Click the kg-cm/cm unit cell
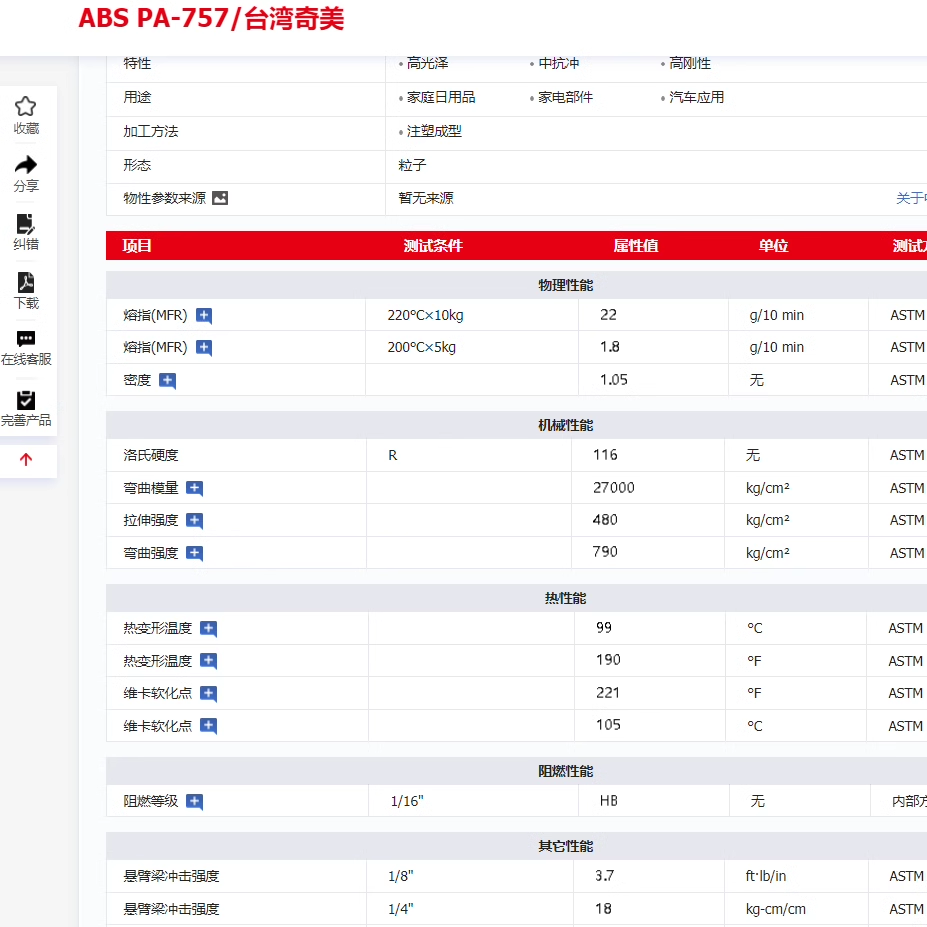The image size is (927, 927). tap(776, 909)
